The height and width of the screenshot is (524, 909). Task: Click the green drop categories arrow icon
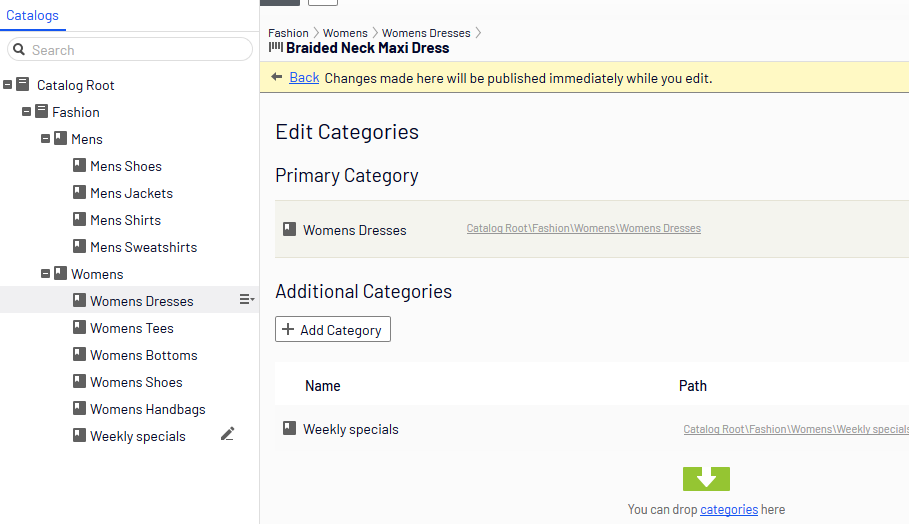tap(706, 479)
